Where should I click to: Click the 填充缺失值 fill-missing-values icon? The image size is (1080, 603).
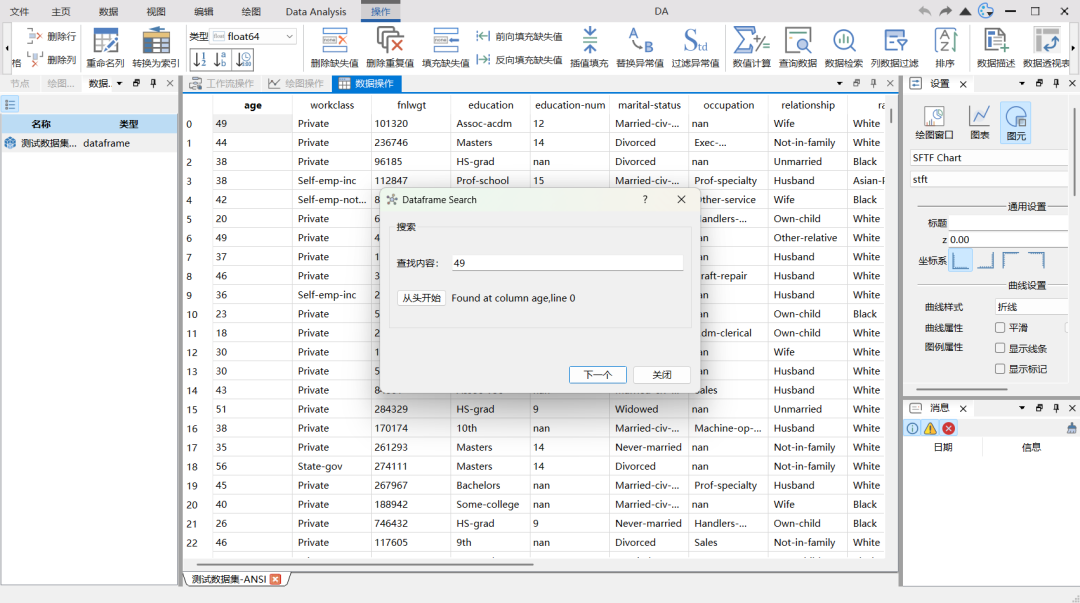[x=446, y=41]
